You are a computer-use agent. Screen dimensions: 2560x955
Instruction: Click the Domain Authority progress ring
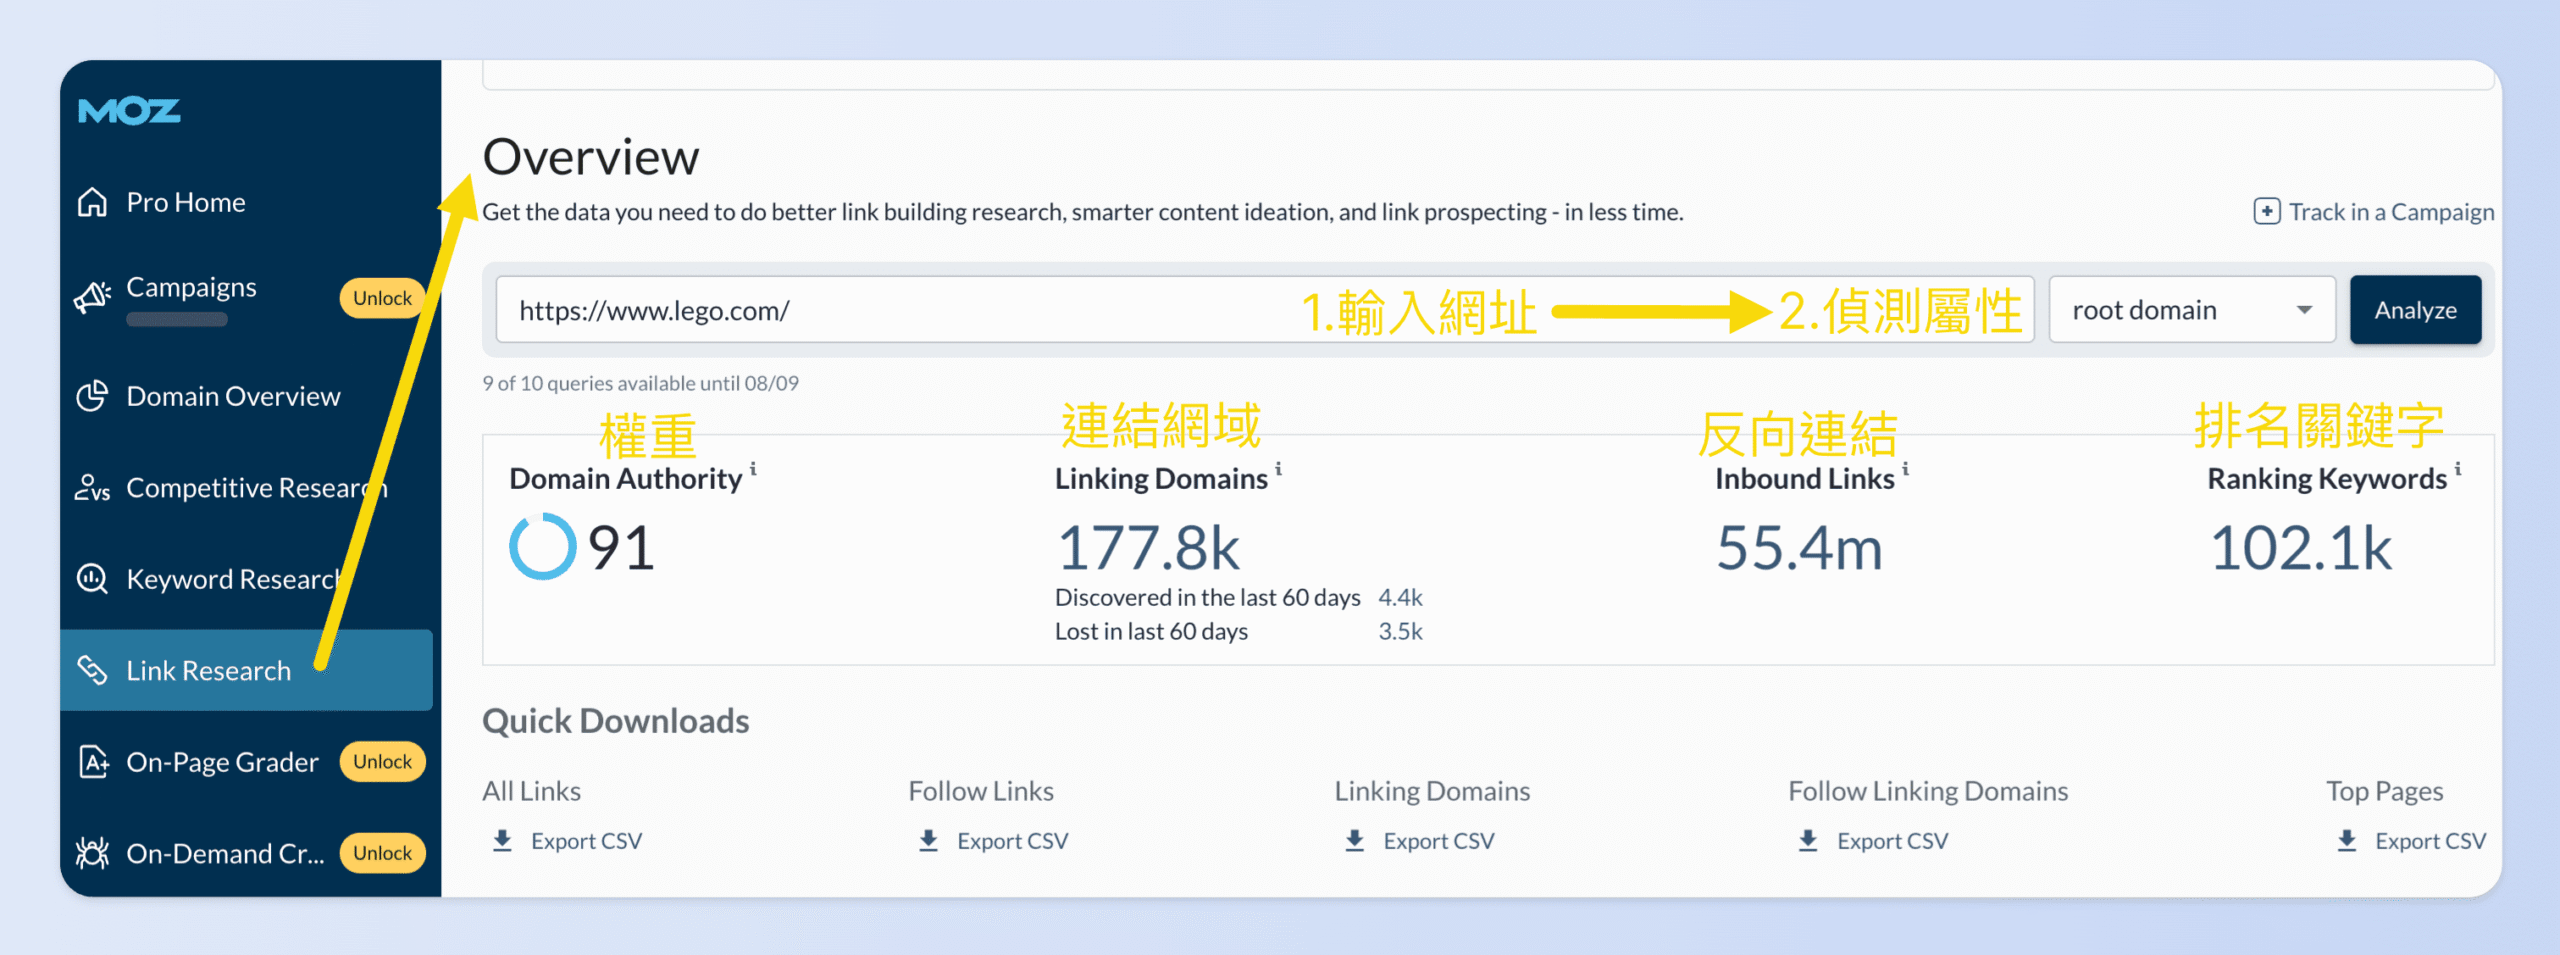[x=541, y=545]
